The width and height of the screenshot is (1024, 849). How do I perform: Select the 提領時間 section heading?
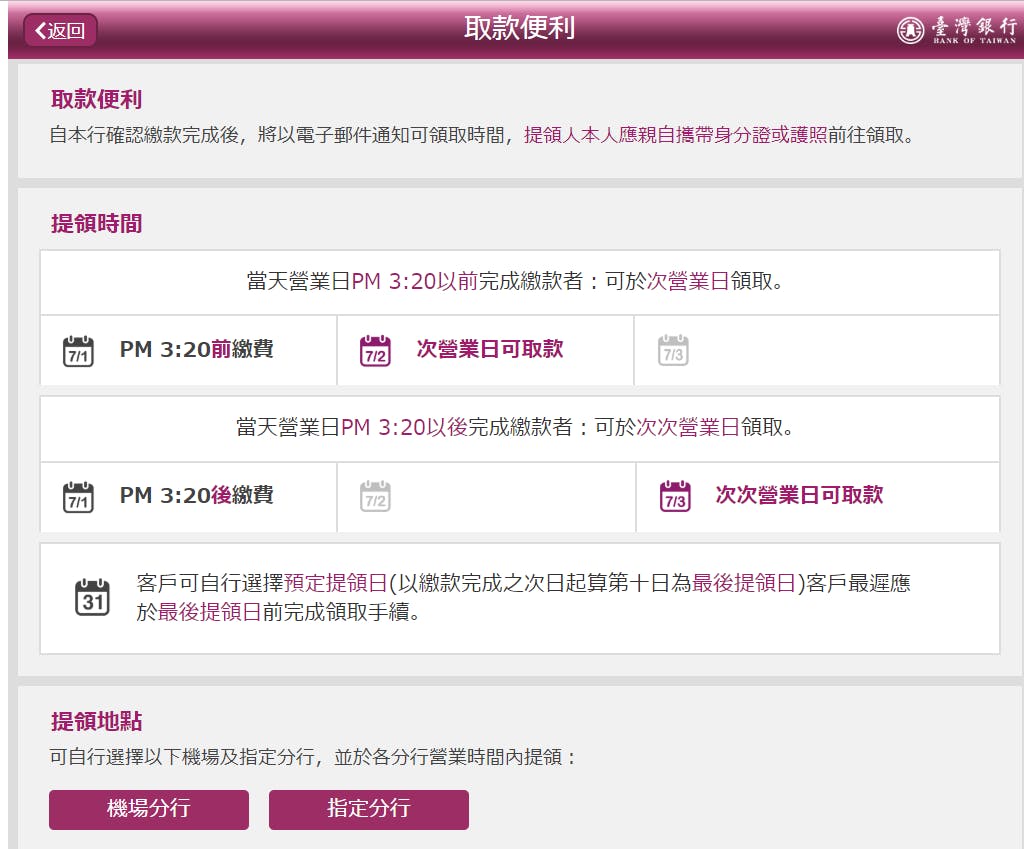pos(97,224)
